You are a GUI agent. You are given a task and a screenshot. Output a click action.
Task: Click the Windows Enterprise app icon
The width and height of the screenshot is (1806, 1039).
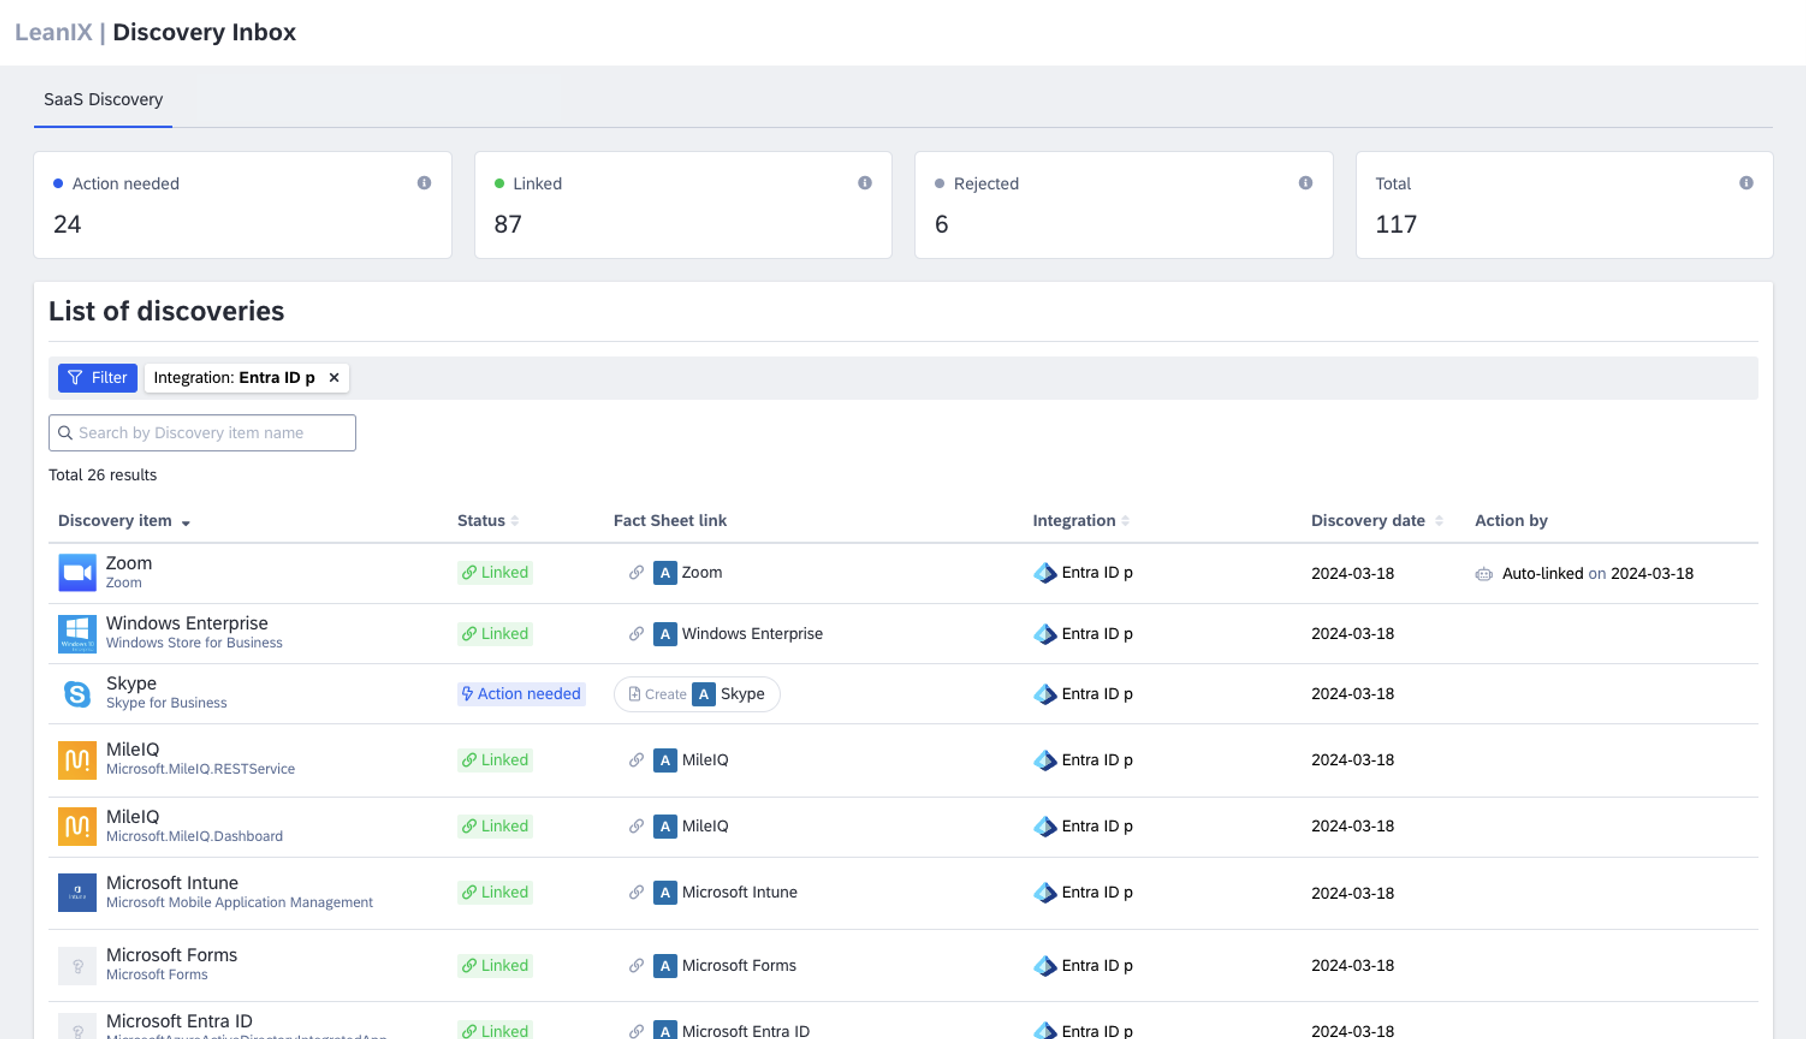(x=77, y=633)
